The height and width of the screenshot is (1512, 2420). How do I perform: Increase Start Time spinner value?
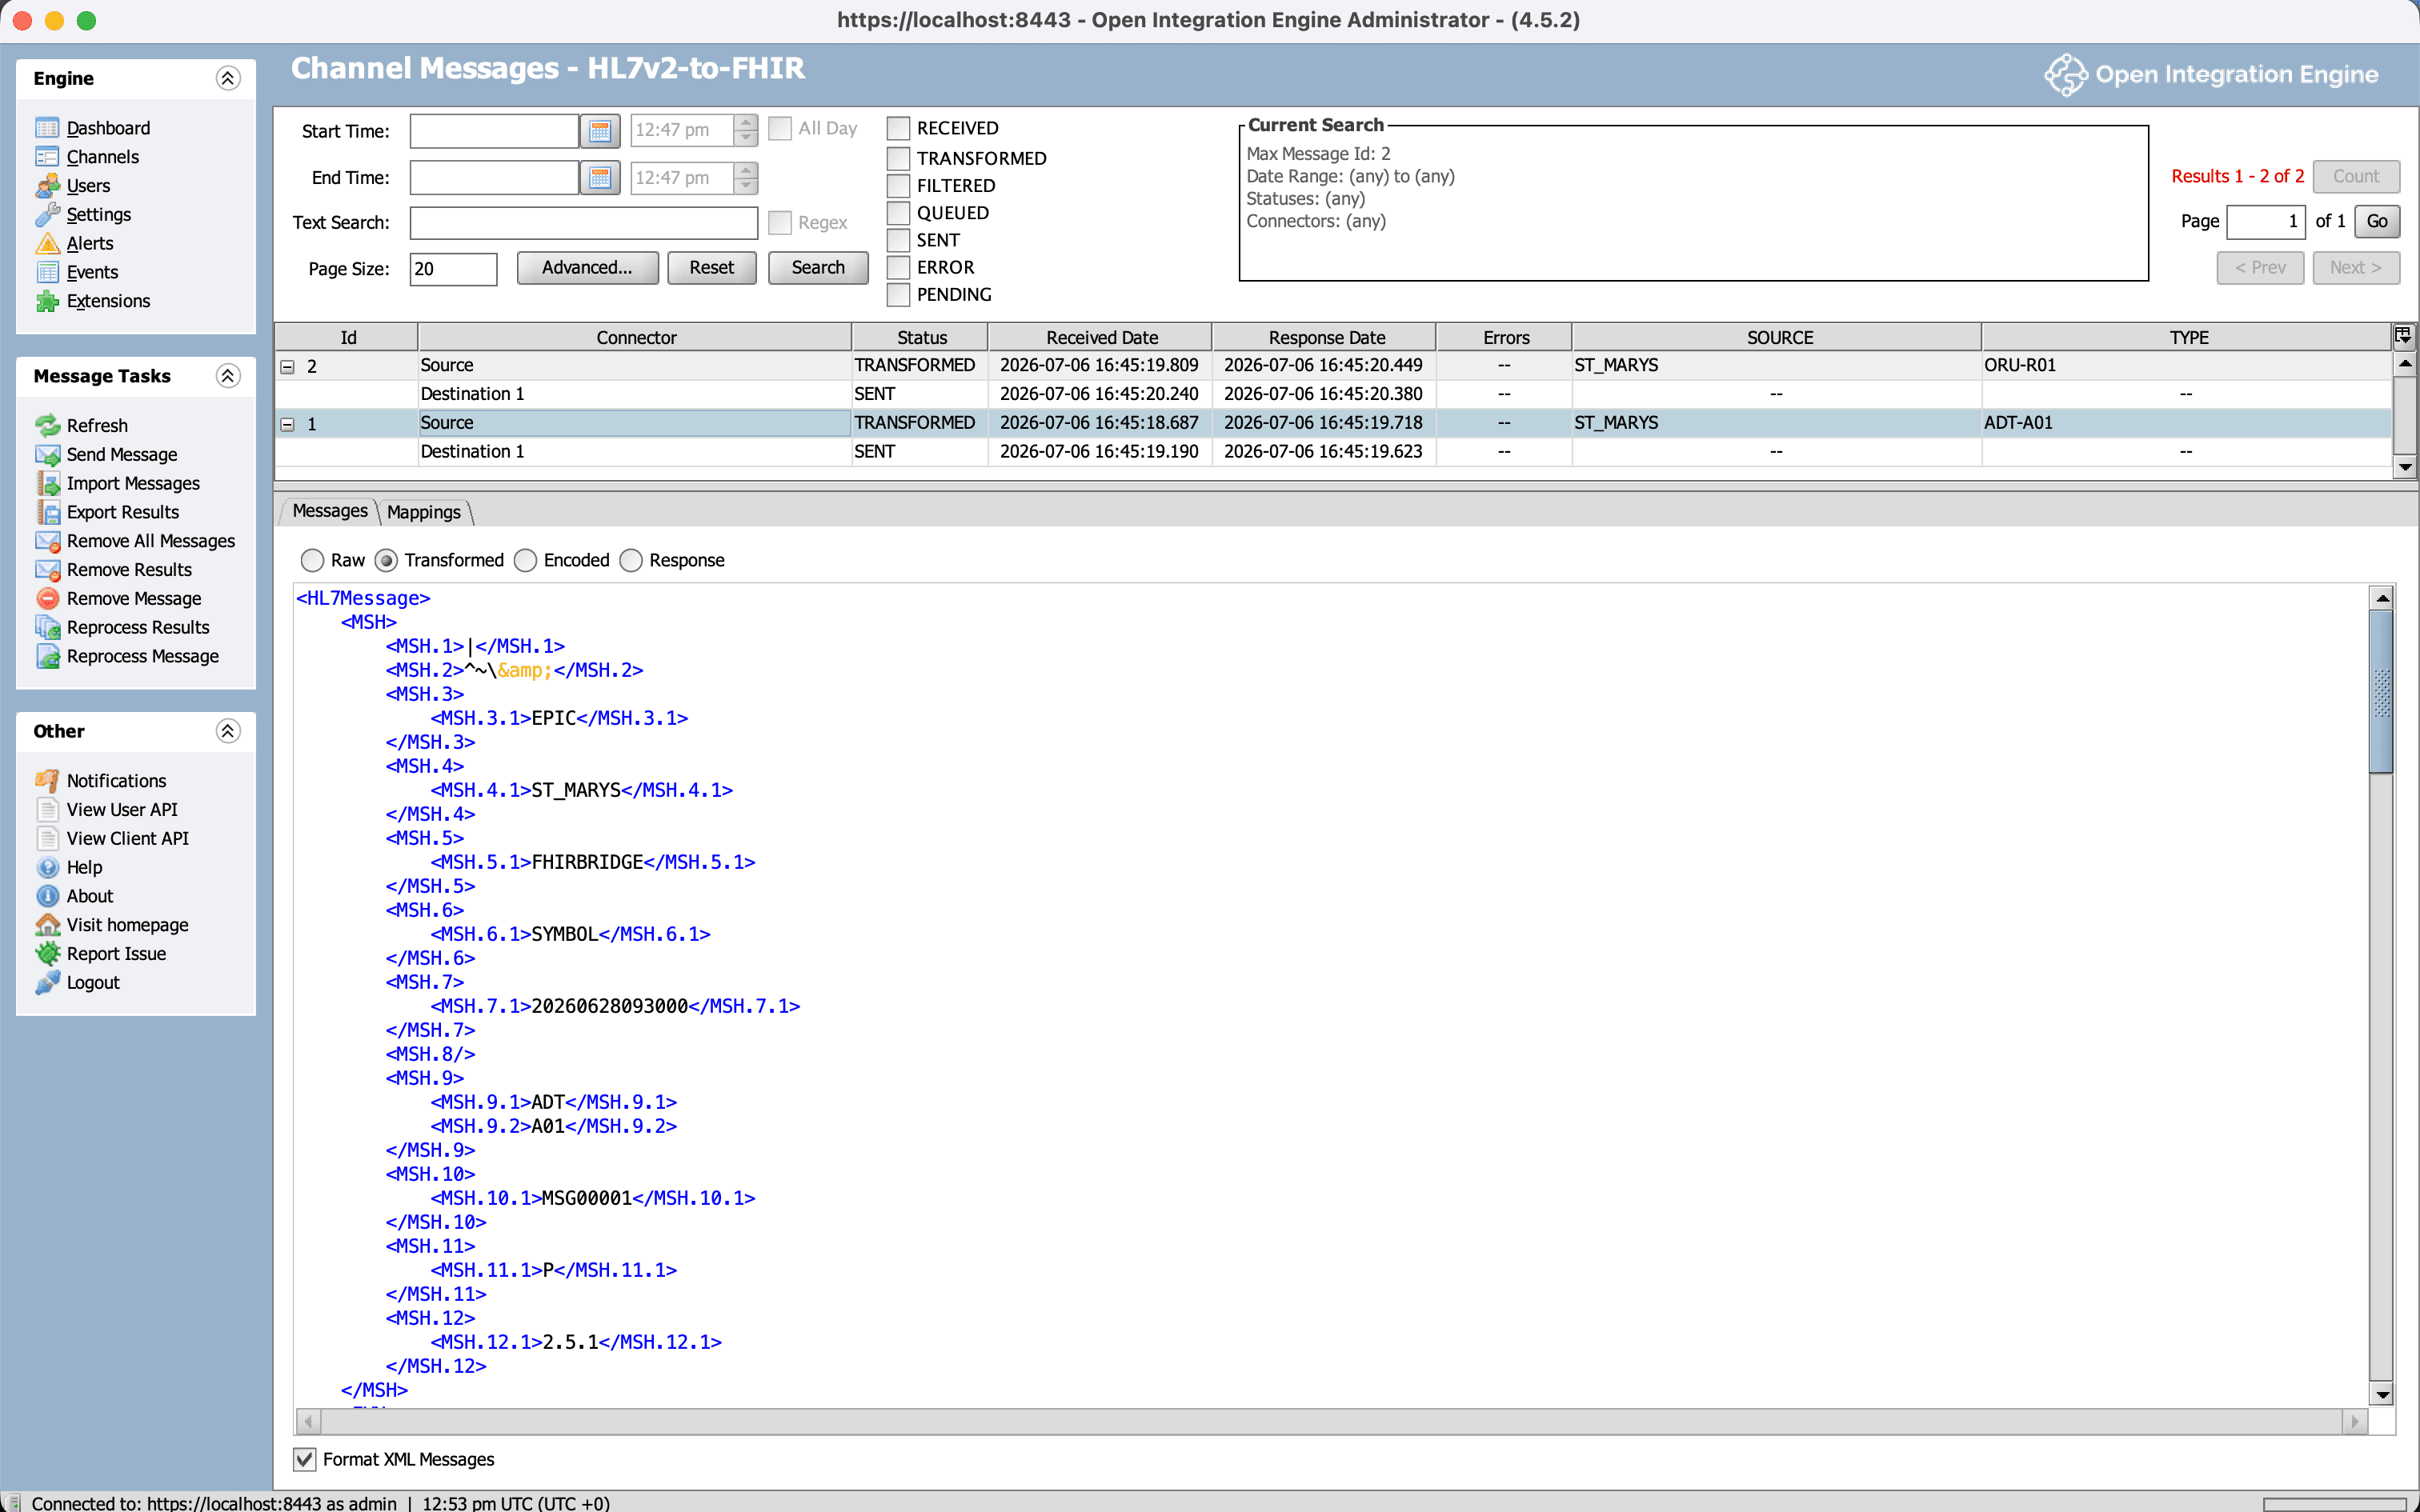coord(746,122)
